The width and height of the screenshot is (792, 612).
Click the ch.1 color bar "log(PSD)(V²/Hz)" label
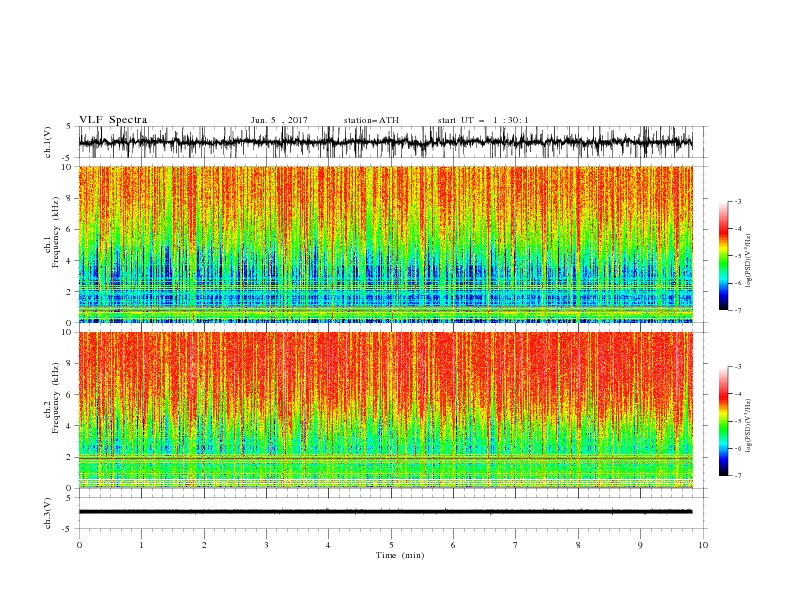coord(749,261)
